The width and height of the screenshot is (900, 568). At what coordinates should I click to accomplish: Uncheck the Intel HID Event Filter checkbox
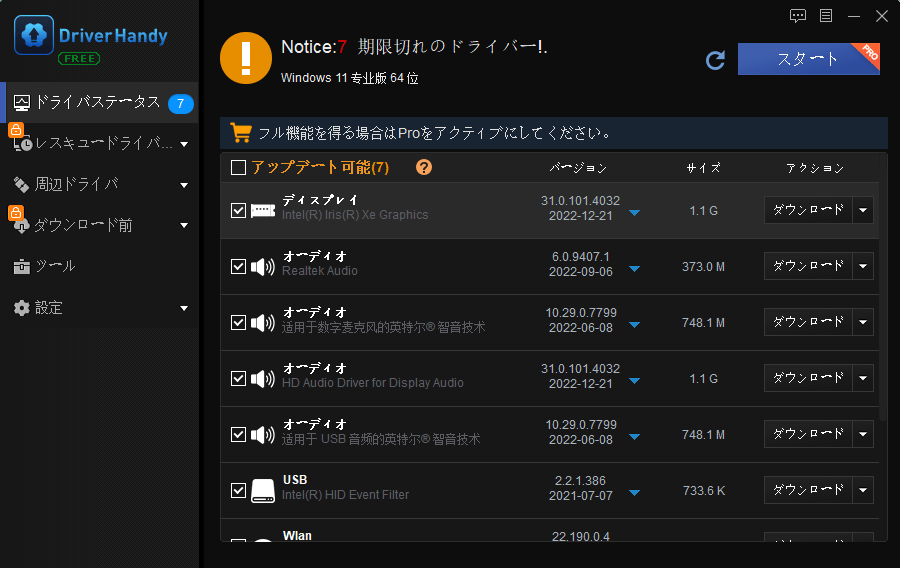pyautogui.click(x=238, y=491)
